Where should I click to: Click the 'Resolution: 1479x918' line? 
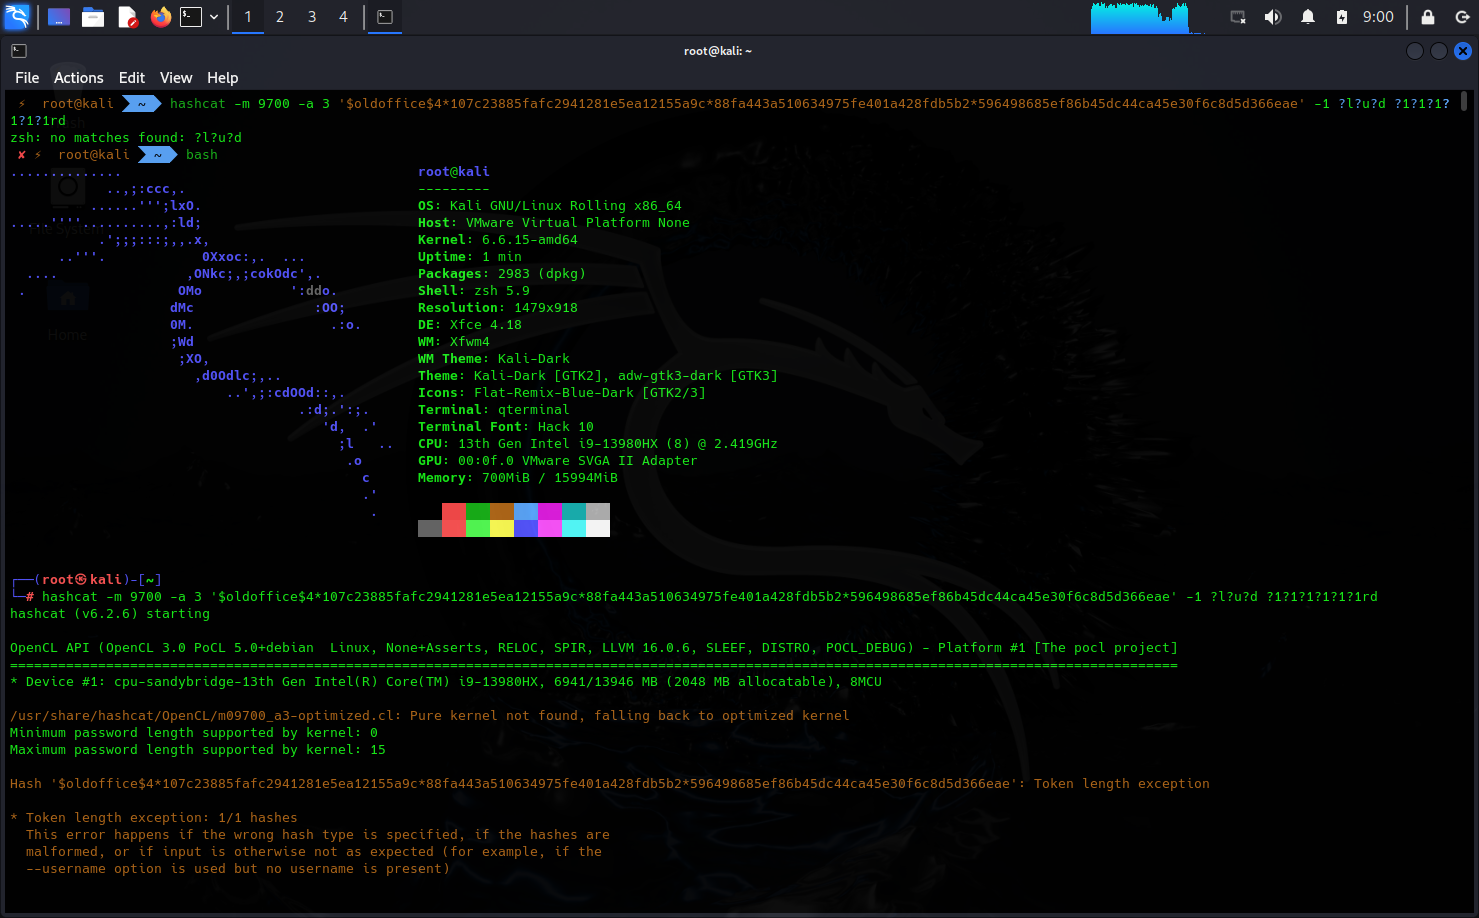(498, 308)
